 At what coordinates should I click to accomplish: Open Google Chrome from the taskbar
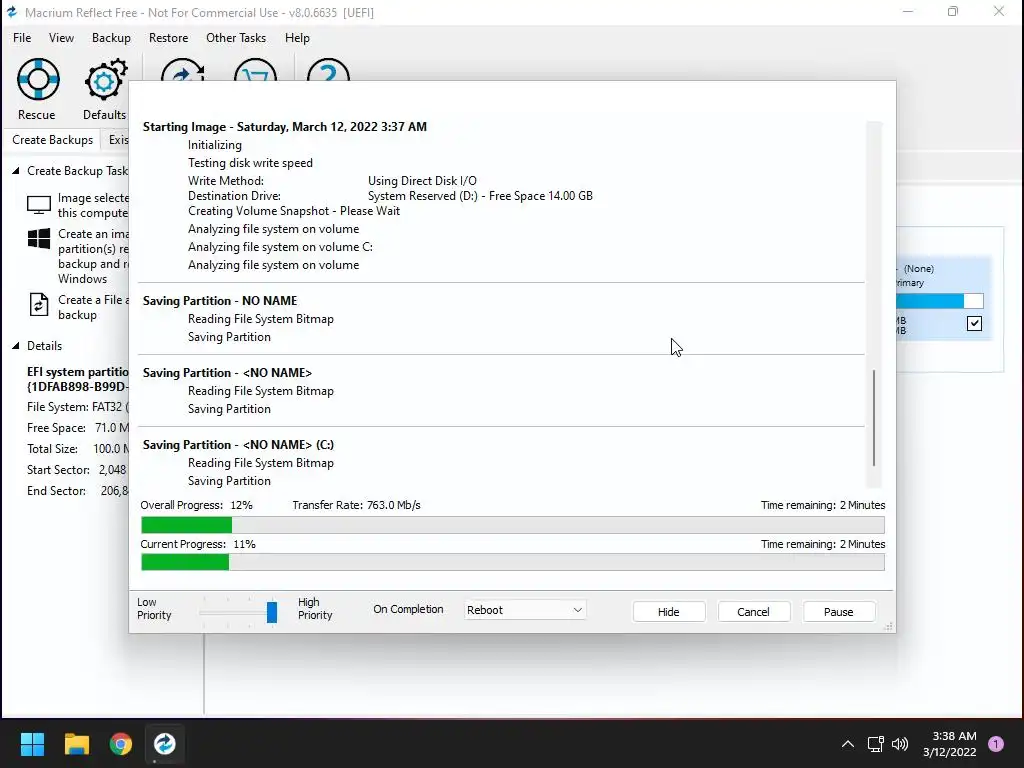pyautogui.click(x=121, y=744)
